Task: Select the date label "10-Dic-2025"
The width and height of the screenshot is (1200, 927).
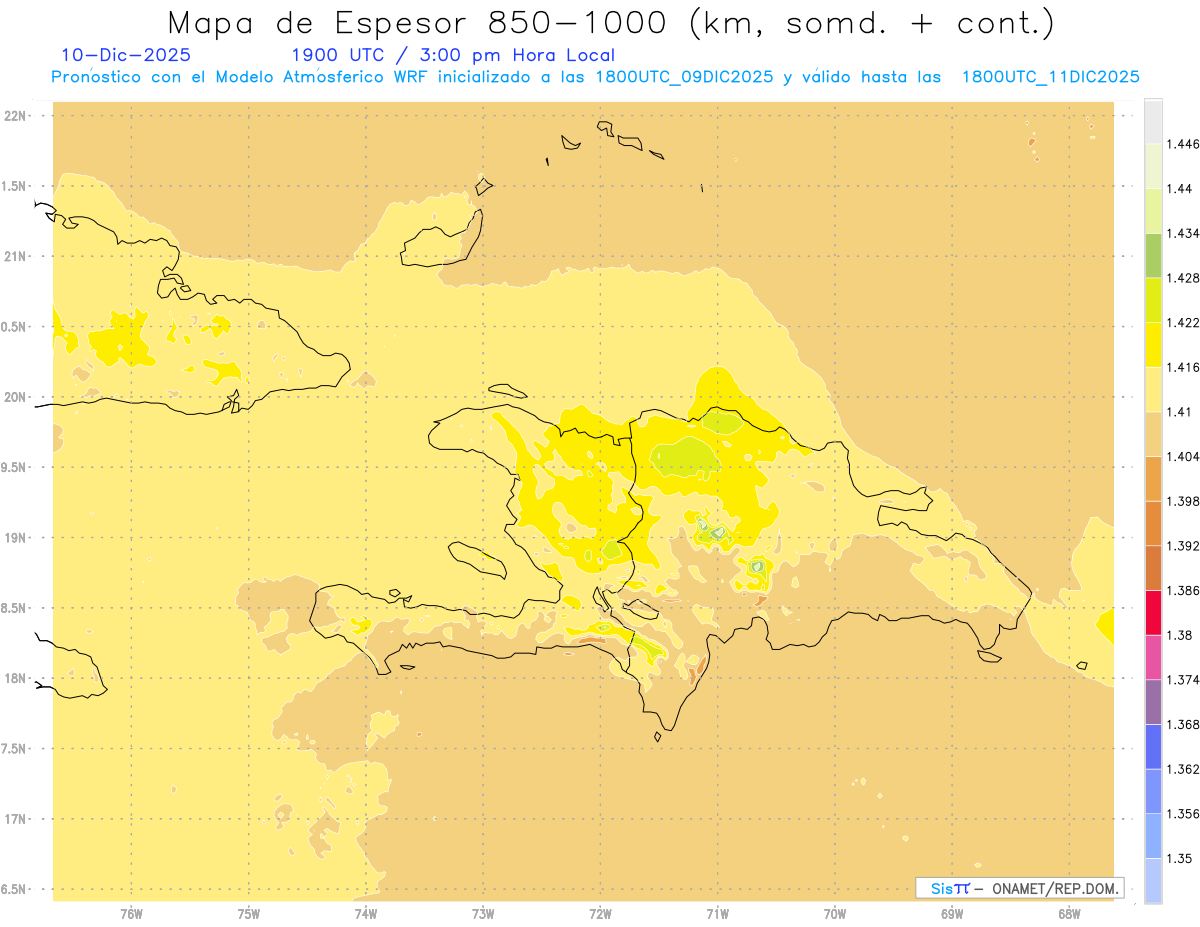Action: pyautogui.click(x=126, y=55)
